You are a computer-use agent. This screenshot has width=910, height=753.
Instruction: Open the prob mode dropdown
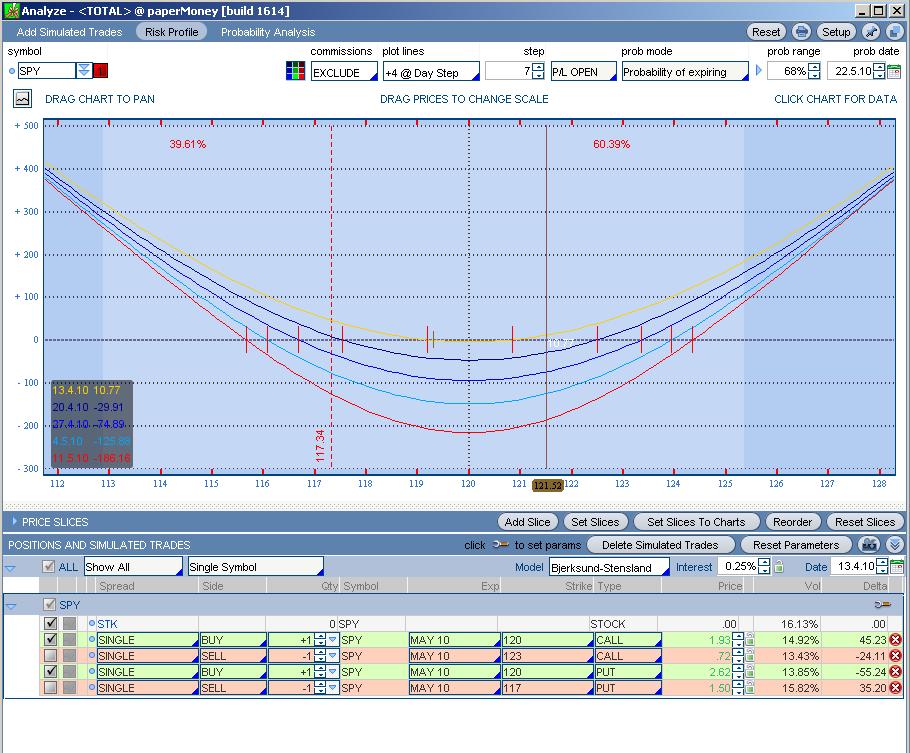point(685,73)
